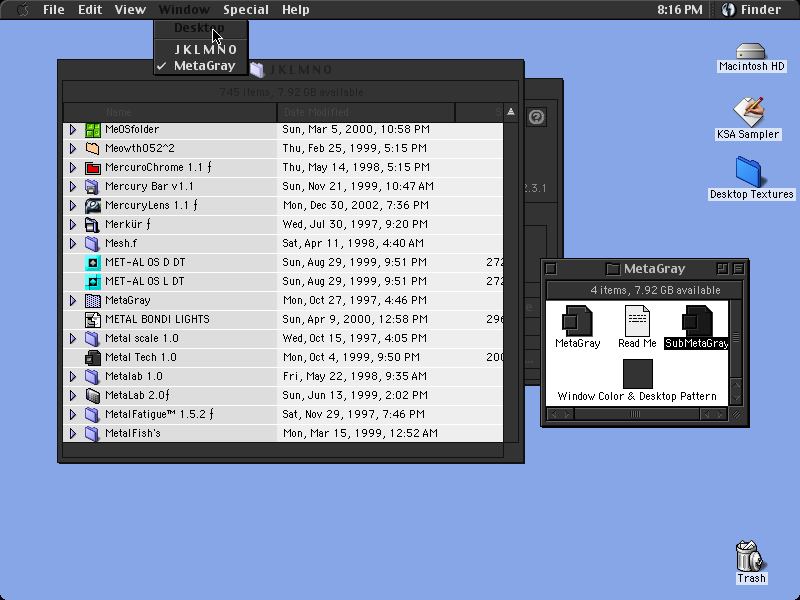Sort list by Date Modified column header
Screen dimensions: 800x600
pos(366,112)
